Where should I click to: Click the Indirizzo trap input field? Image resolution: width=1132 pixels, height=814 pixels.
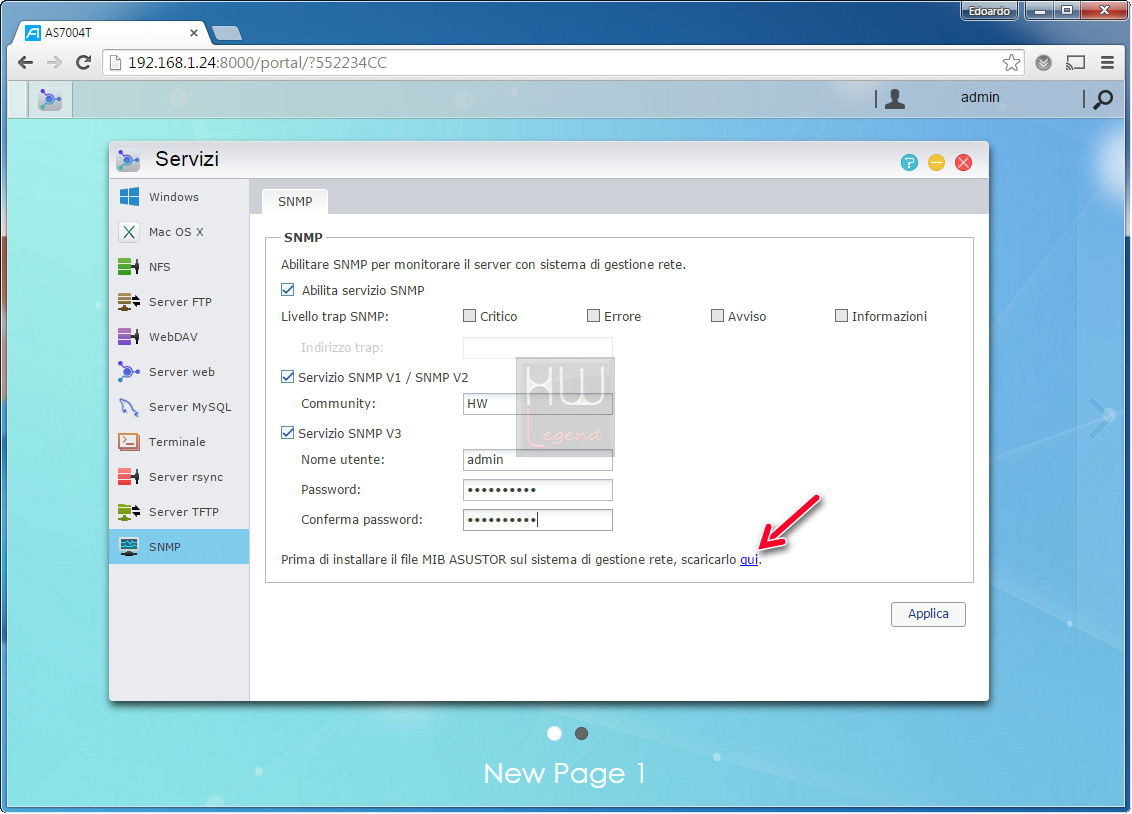(537, 348)
